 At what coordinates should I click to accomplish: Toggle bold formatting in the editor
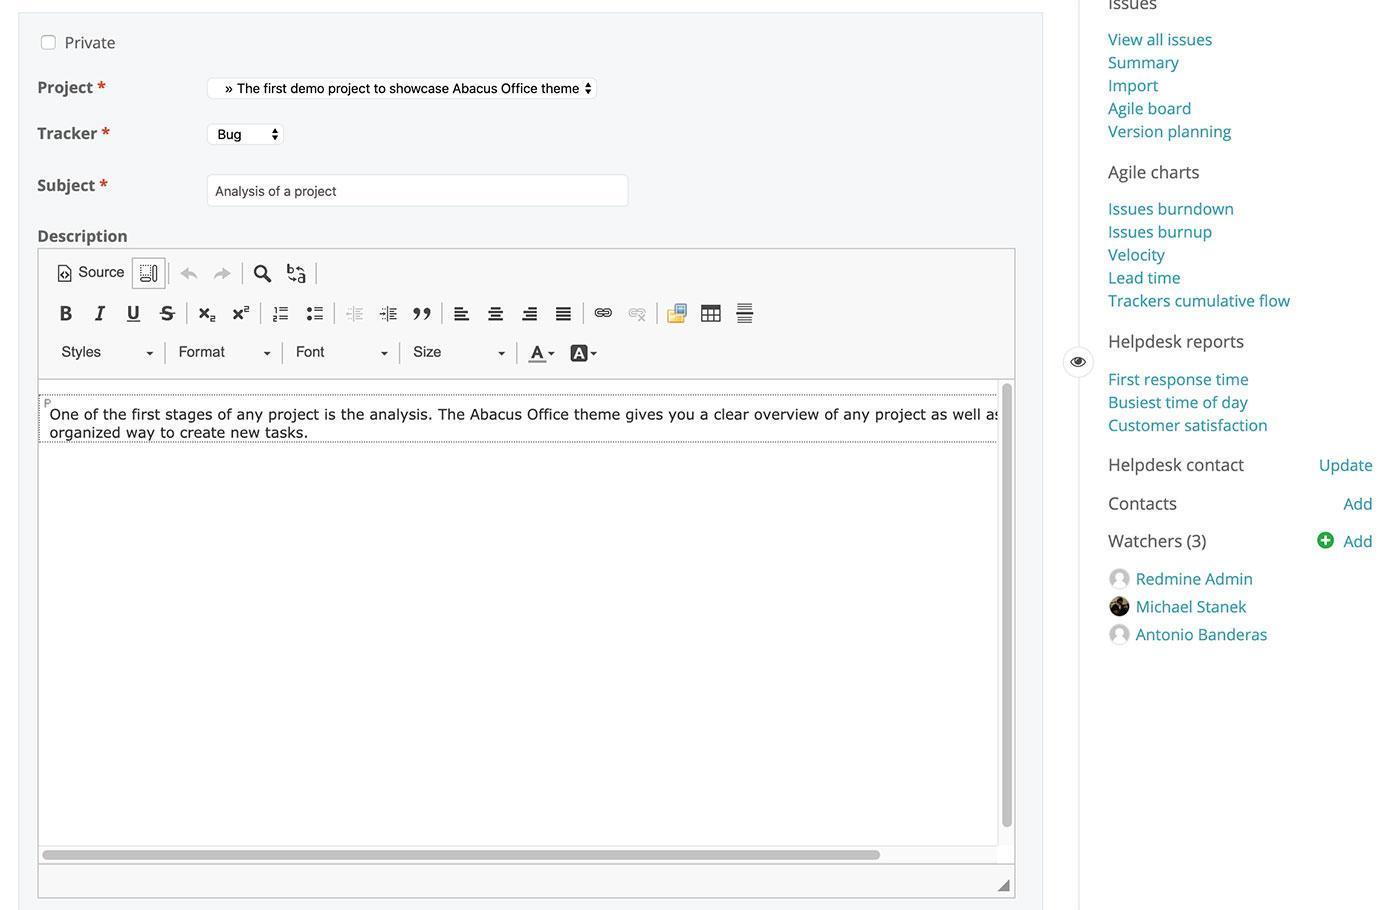(66, 314)
